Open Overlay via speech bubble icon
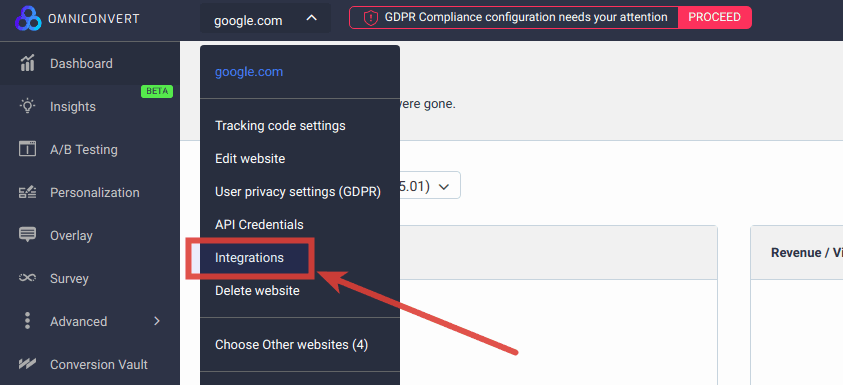This screenshot has height=385, width=843. coord(27,235)
